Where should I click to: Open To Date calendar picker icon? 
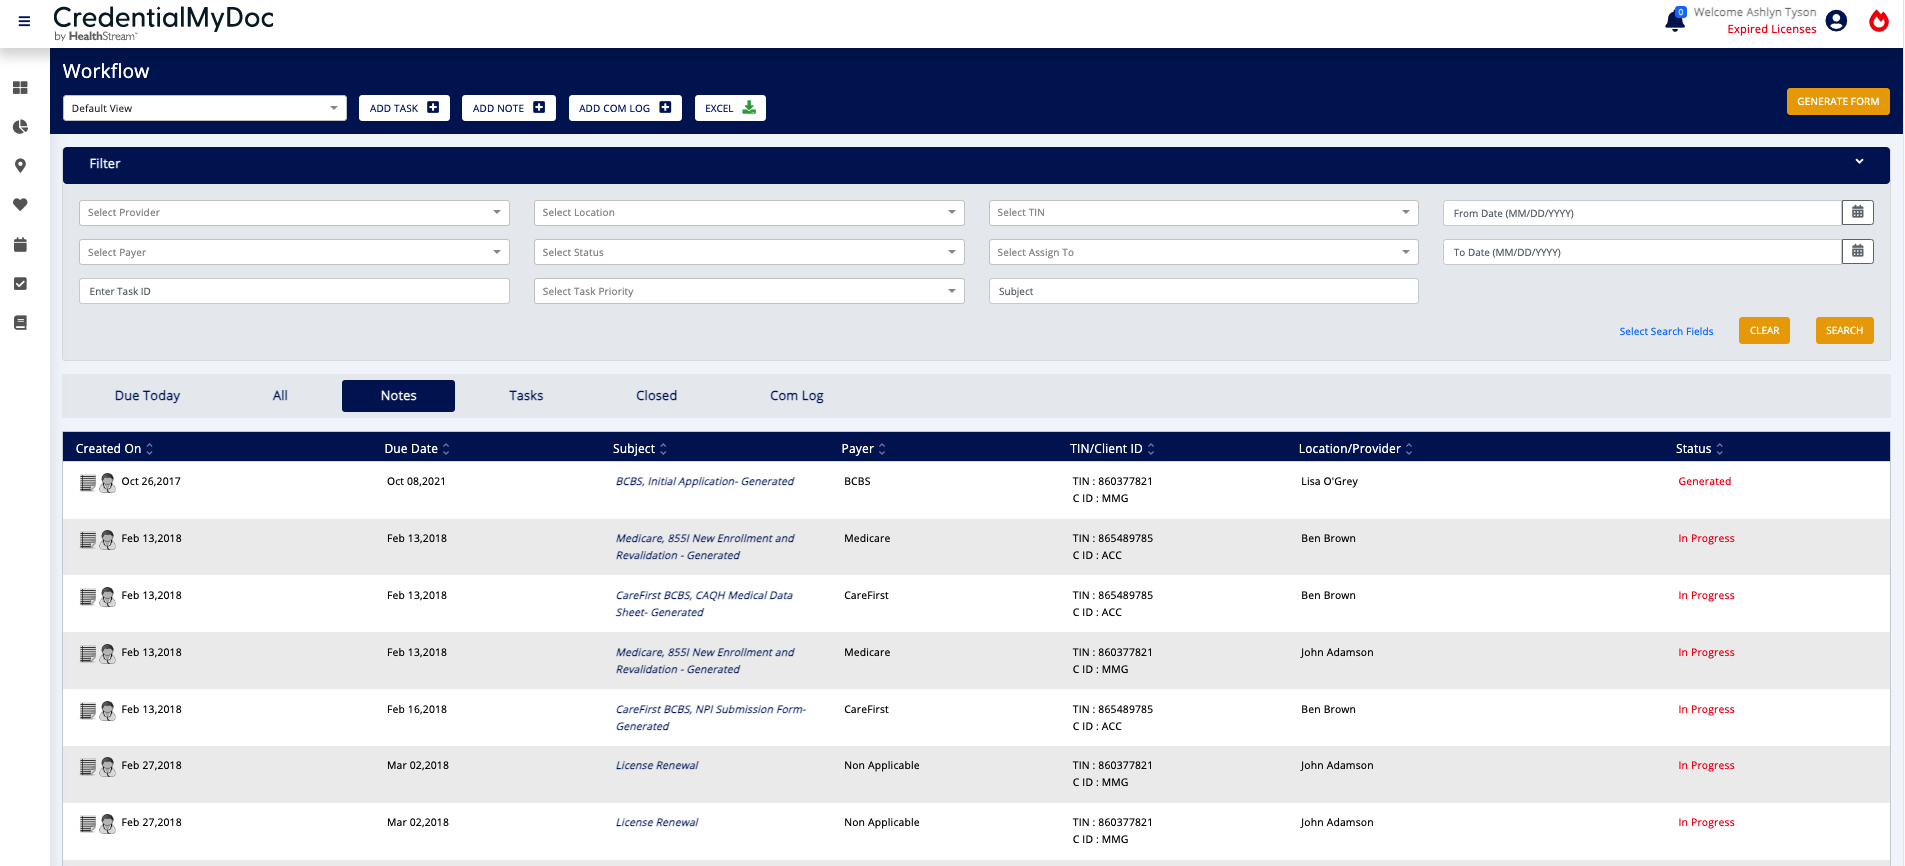click(x=1857, y=251)
